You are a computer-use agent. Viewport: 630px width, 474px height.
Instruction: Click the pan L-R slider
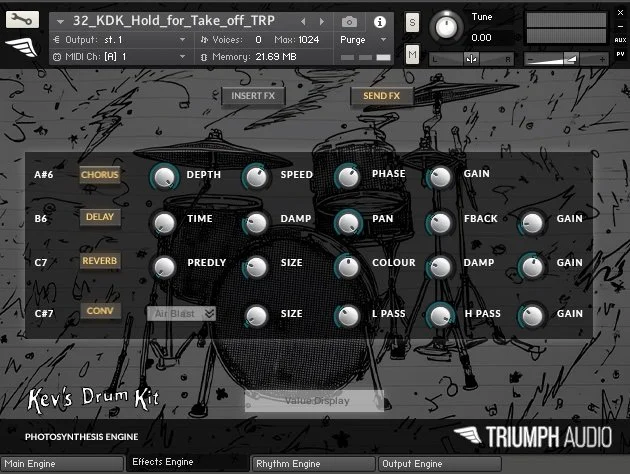click(472, 59)
